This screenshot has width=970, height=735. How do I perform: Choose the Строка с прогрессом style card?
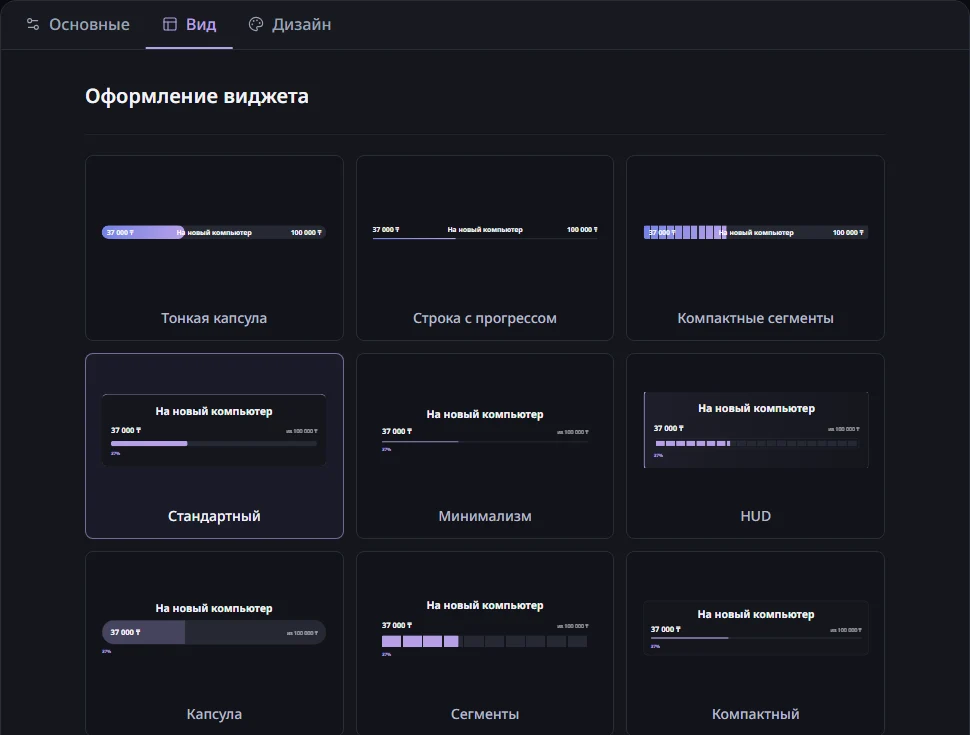point(485,247)
